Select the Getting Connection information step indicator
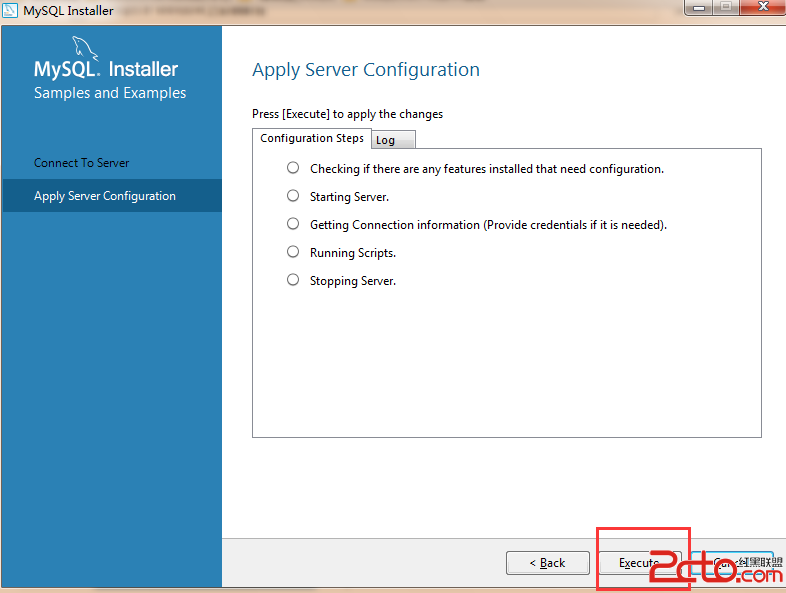This screenshot has height=593, width=786. click(293, 224)
